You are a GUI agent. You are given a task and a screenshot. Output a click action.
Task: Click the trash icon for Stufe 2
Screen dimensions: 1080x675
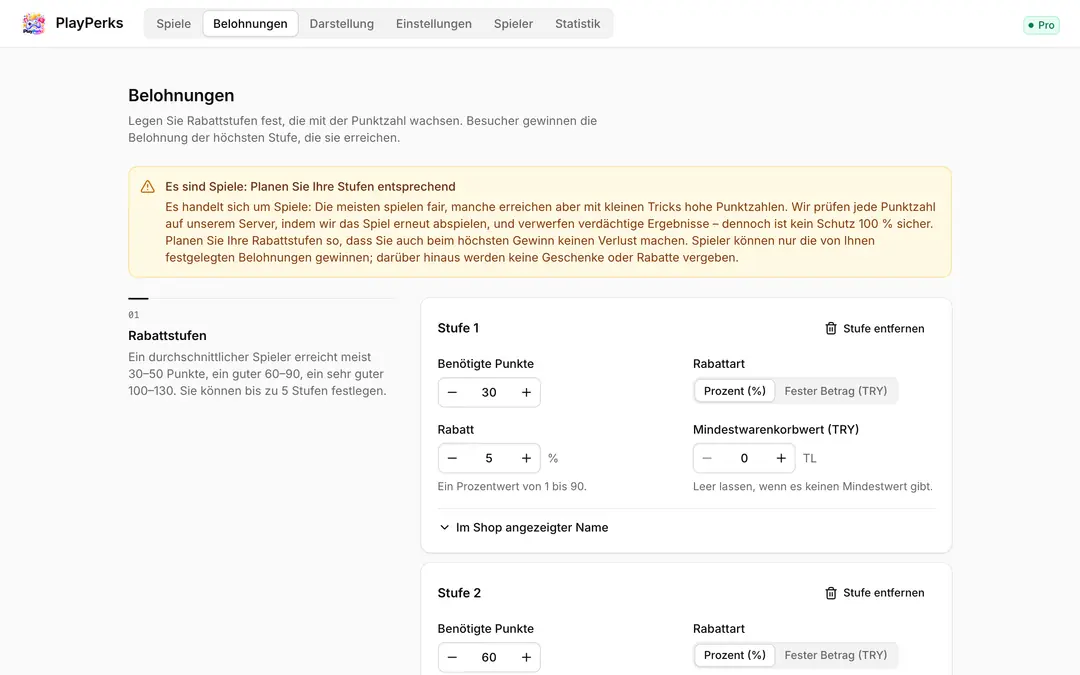pos(831,593)
